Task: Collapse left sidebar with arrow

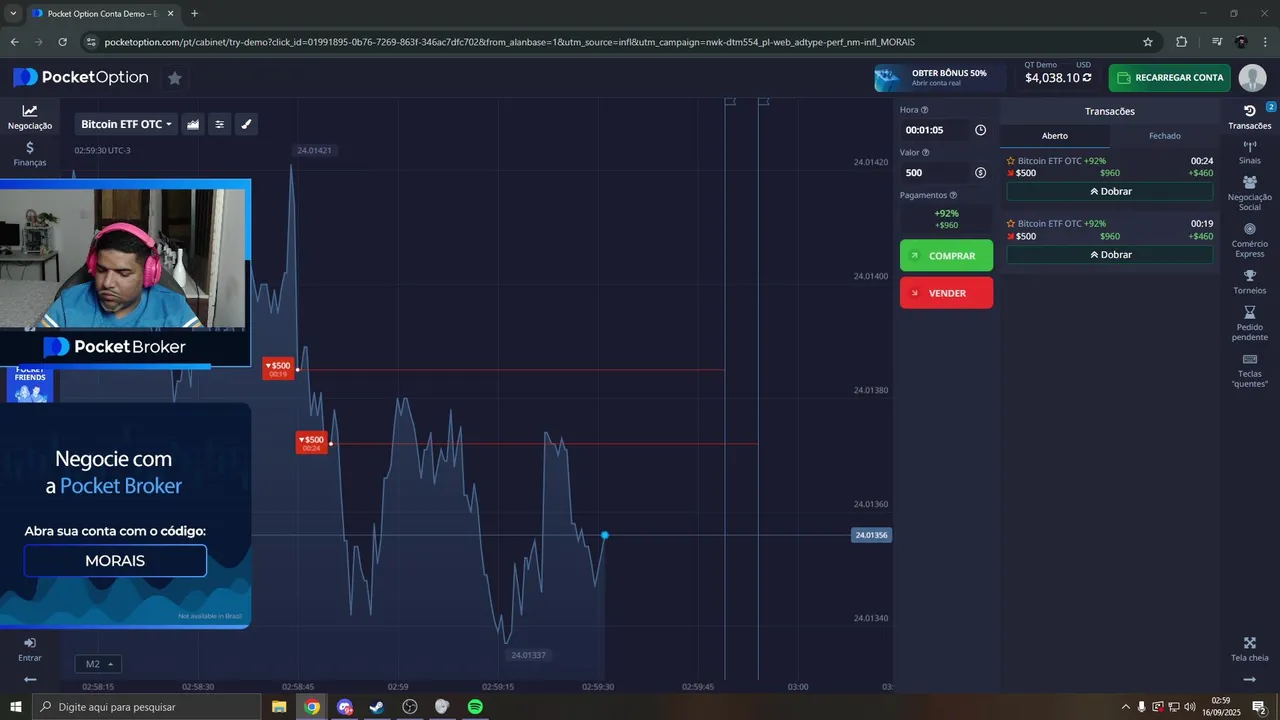Action: coord(30,679)
